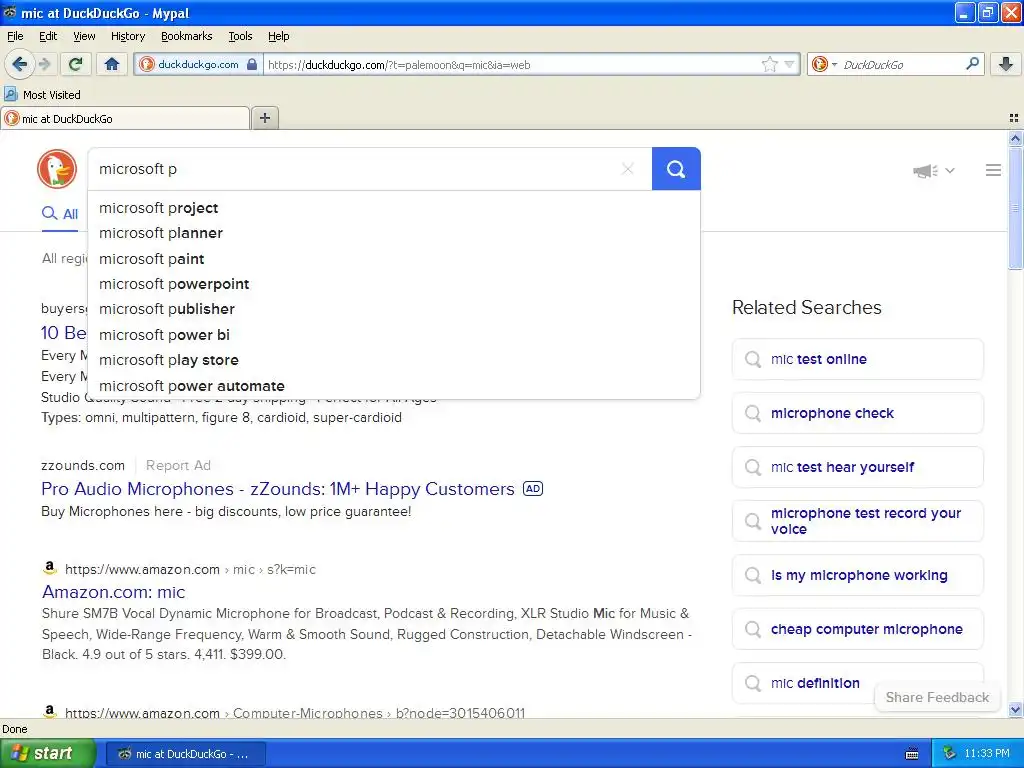Open the Amazon.com: mic result
The image size is (1024, 768).
pos(114,592)
